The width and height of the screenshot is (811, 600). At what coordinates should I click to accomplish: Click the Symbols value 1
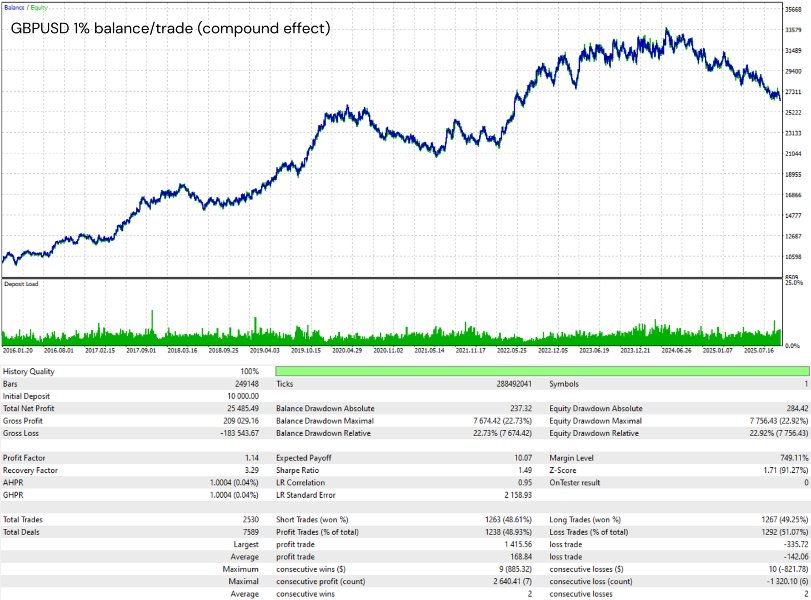click(x=806, y=384)
